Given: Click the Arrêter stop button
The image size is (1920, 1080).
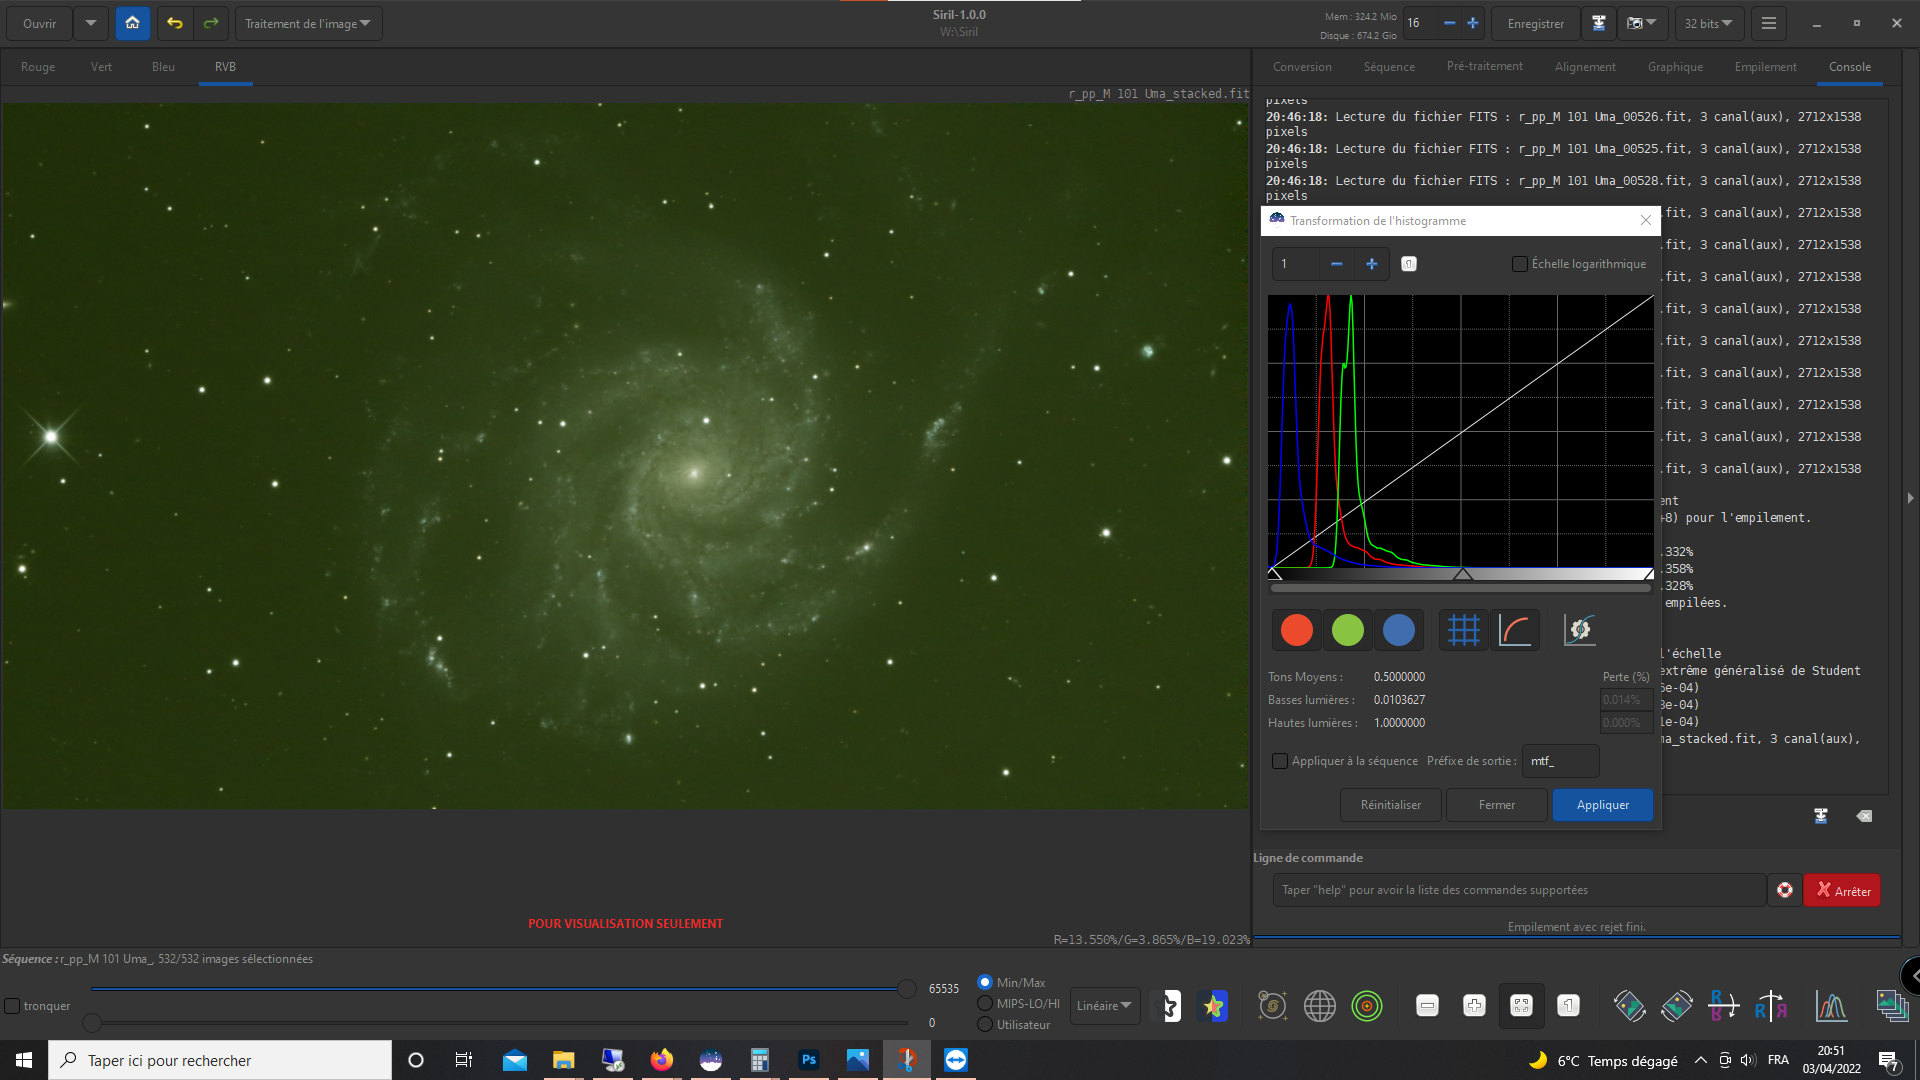Looking at the screenshot, I should click(1842, 890).
